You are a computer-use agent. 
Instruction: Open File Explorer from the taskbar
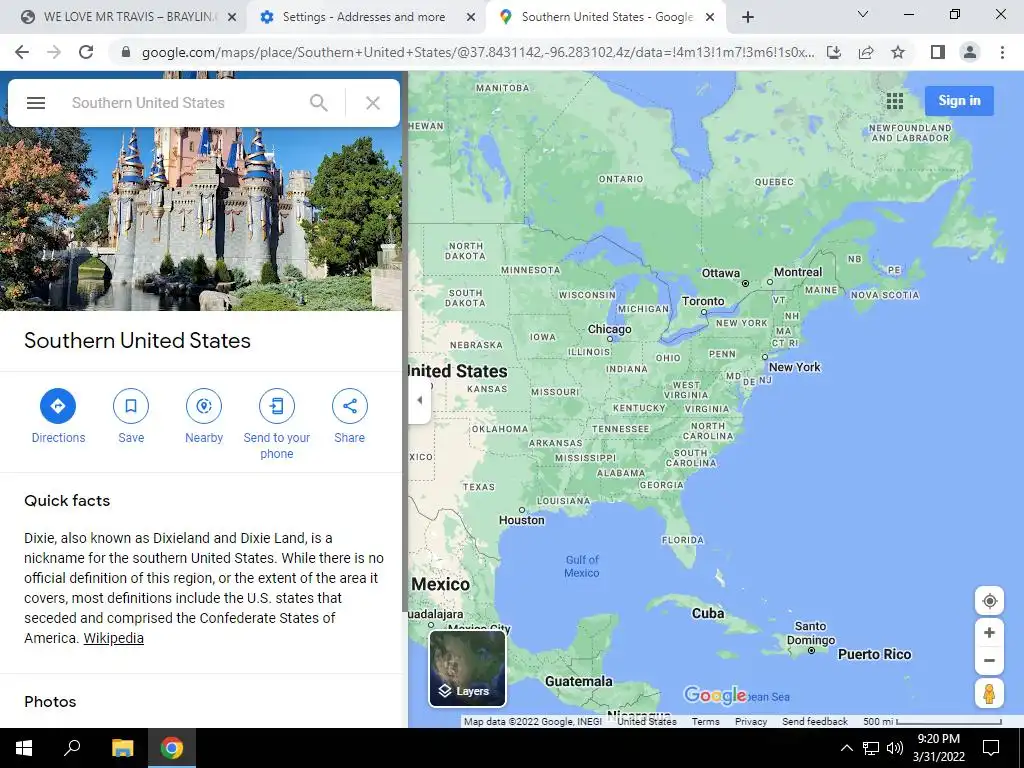pyautogui.click(x=122, y=748)
